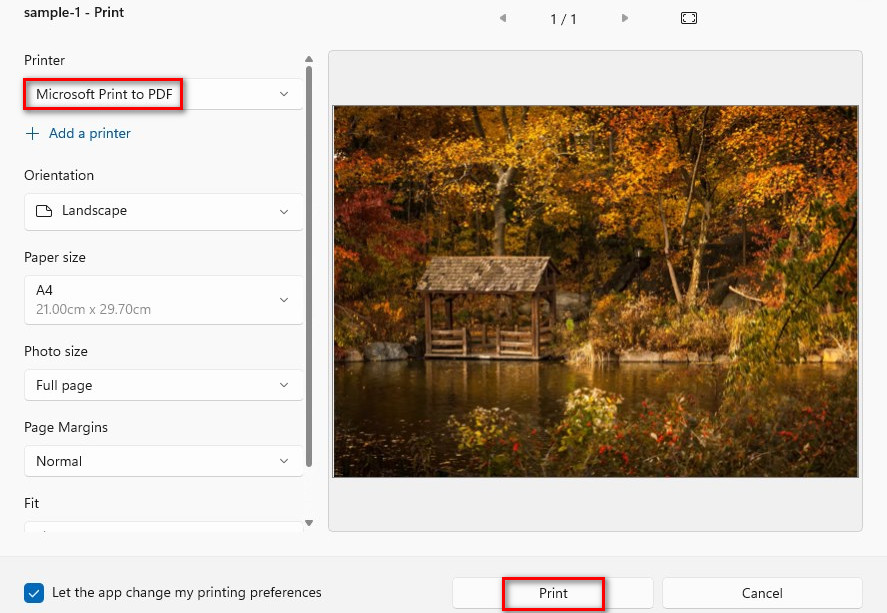The height and width of the screenshot is (613, 887).
Task: Click the scroll-down arrow on the settings panel
Action: (309, 522)
